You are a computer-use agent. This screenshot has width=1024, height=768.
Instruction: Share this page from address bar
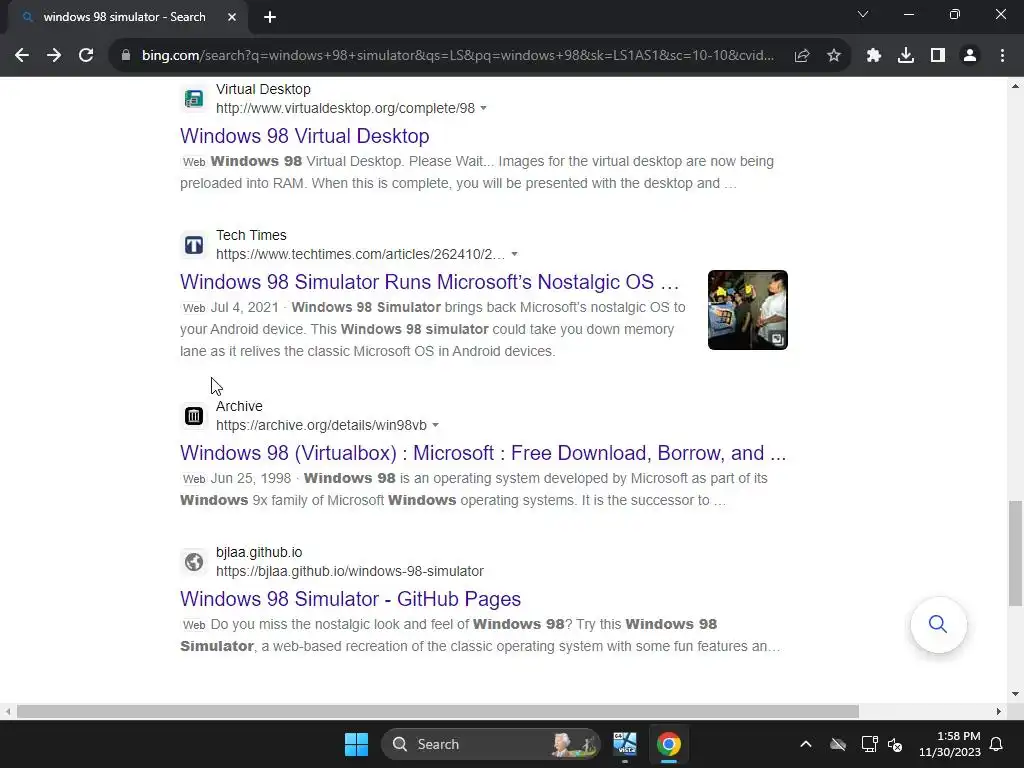click(x=802, y=56)
